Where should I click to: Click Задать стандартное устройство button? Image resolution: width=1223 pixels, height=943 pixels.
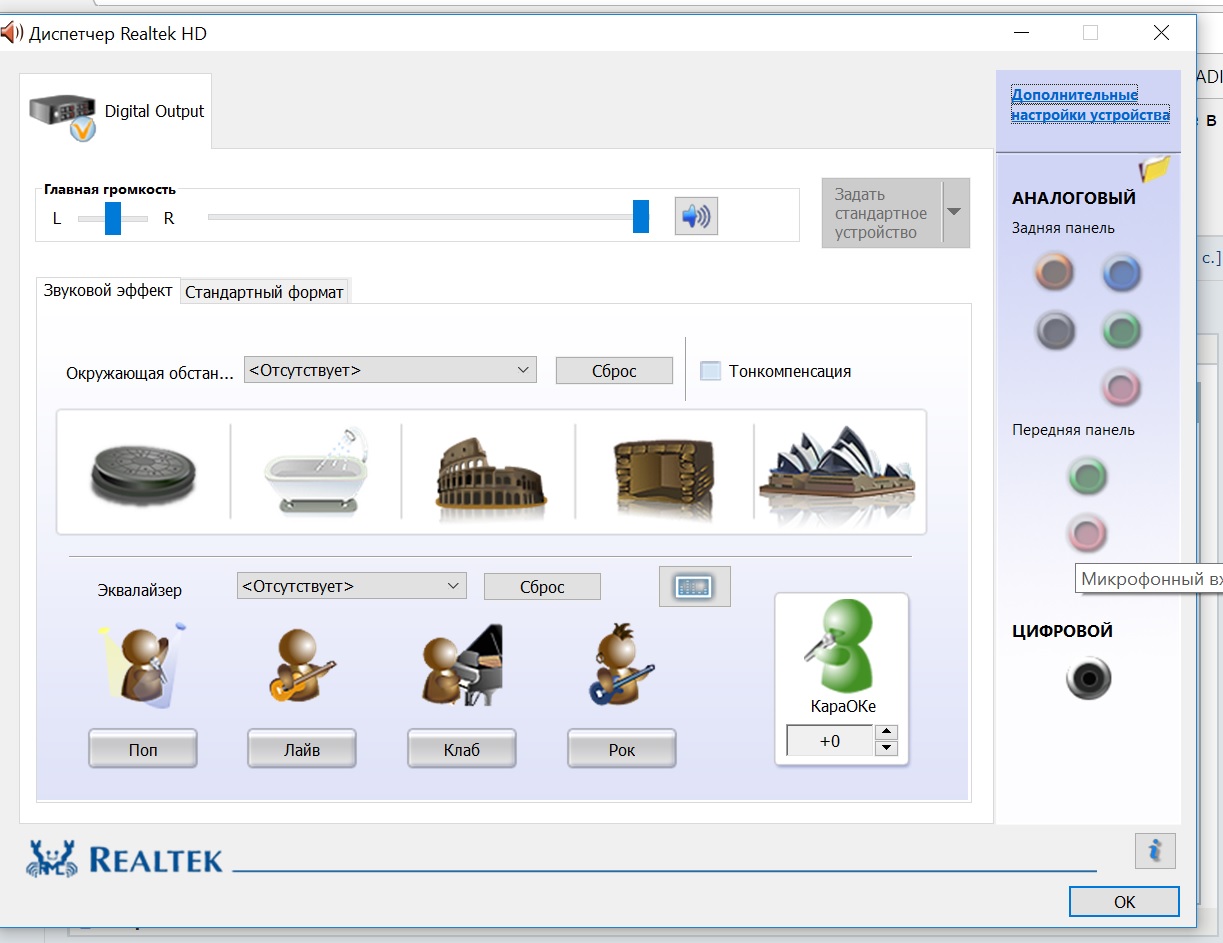(881, 213)
